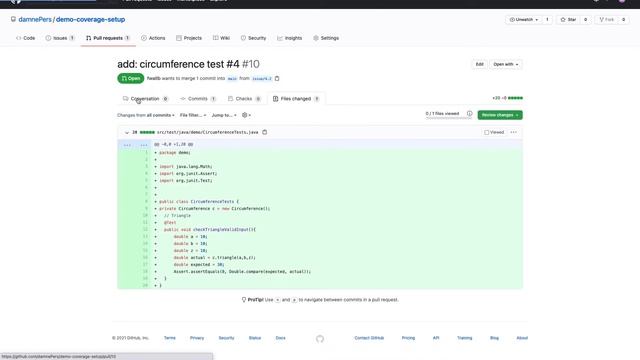Open the diff settings gear dropdown
The image size is (640, 360).
coord(246,115)
